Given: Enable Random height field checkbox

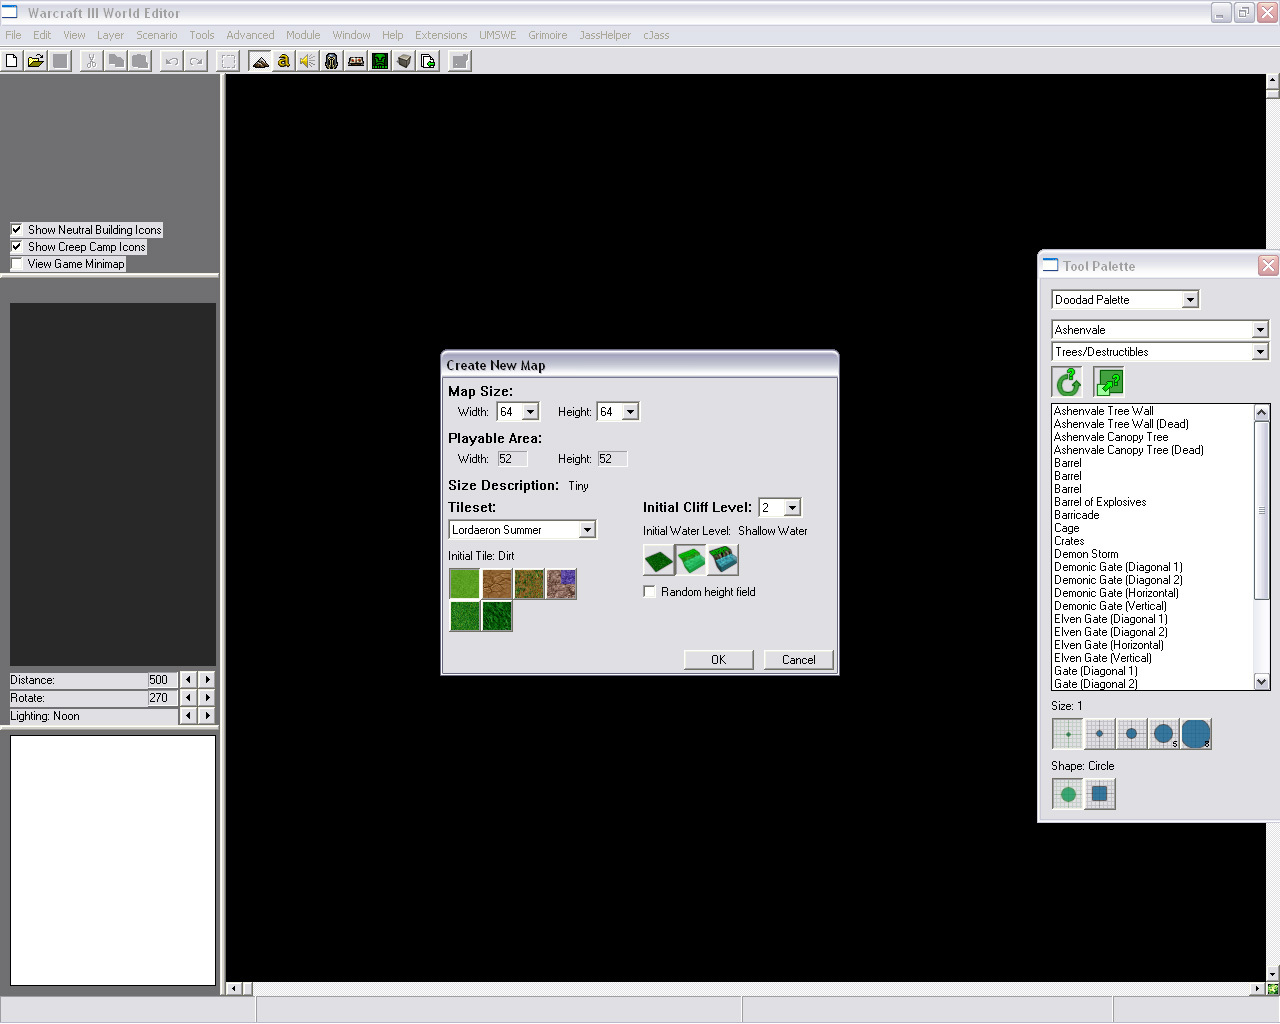Looking at the screenshot, I should (650, 592).
